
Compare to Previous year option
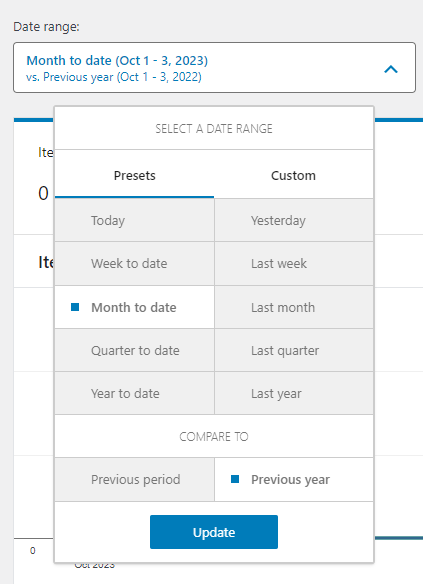tap(294, 479)
